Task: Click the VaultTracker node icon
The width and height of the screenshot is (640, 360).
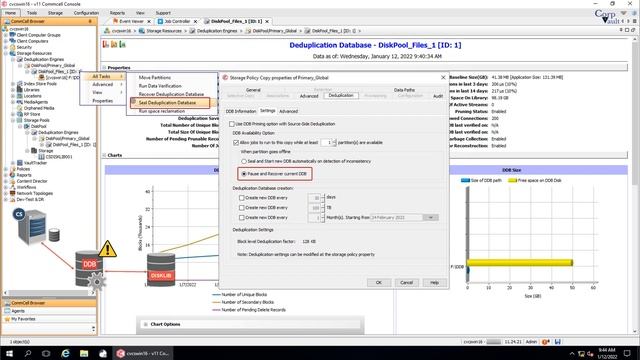Action: pos(20,163)
